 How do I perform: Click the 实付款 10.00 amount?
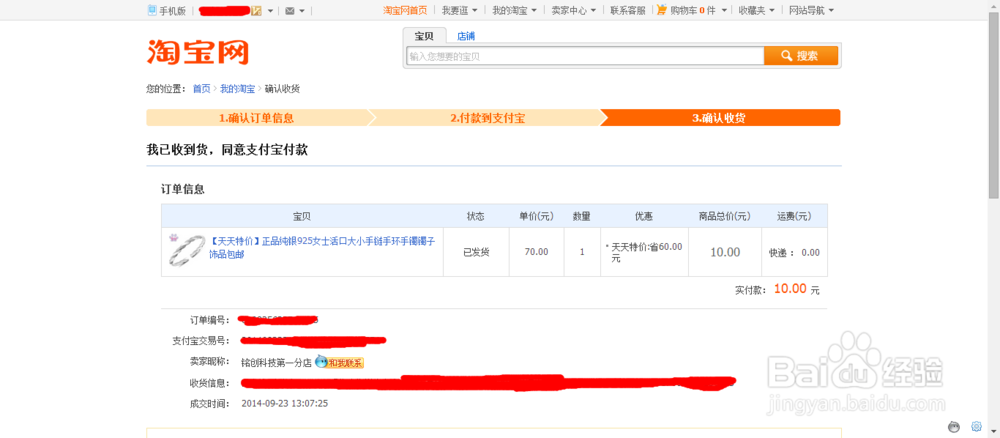[x=790, y=289]
